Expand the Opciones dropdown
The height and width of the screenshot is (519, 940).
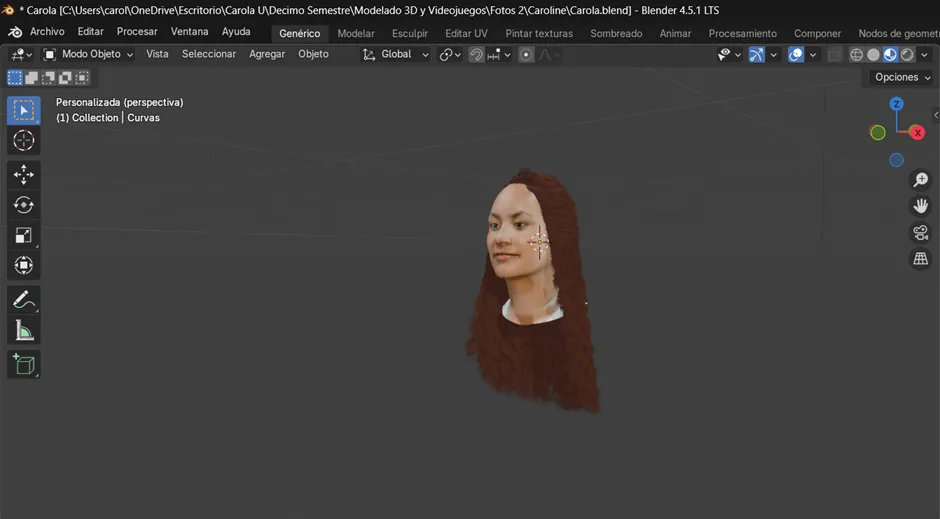(x=902, y=77)
